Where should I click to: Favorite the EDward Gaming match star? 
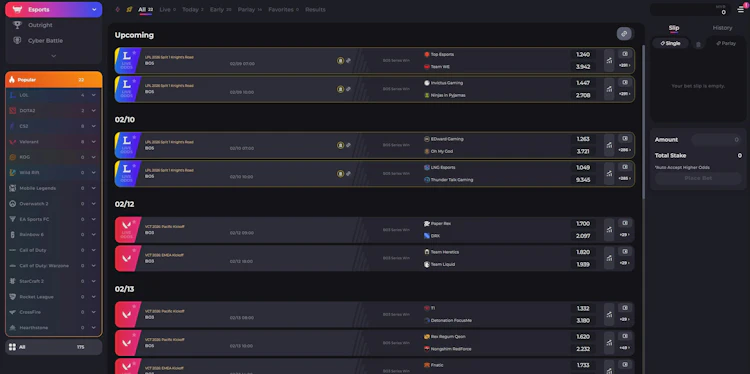134,136
